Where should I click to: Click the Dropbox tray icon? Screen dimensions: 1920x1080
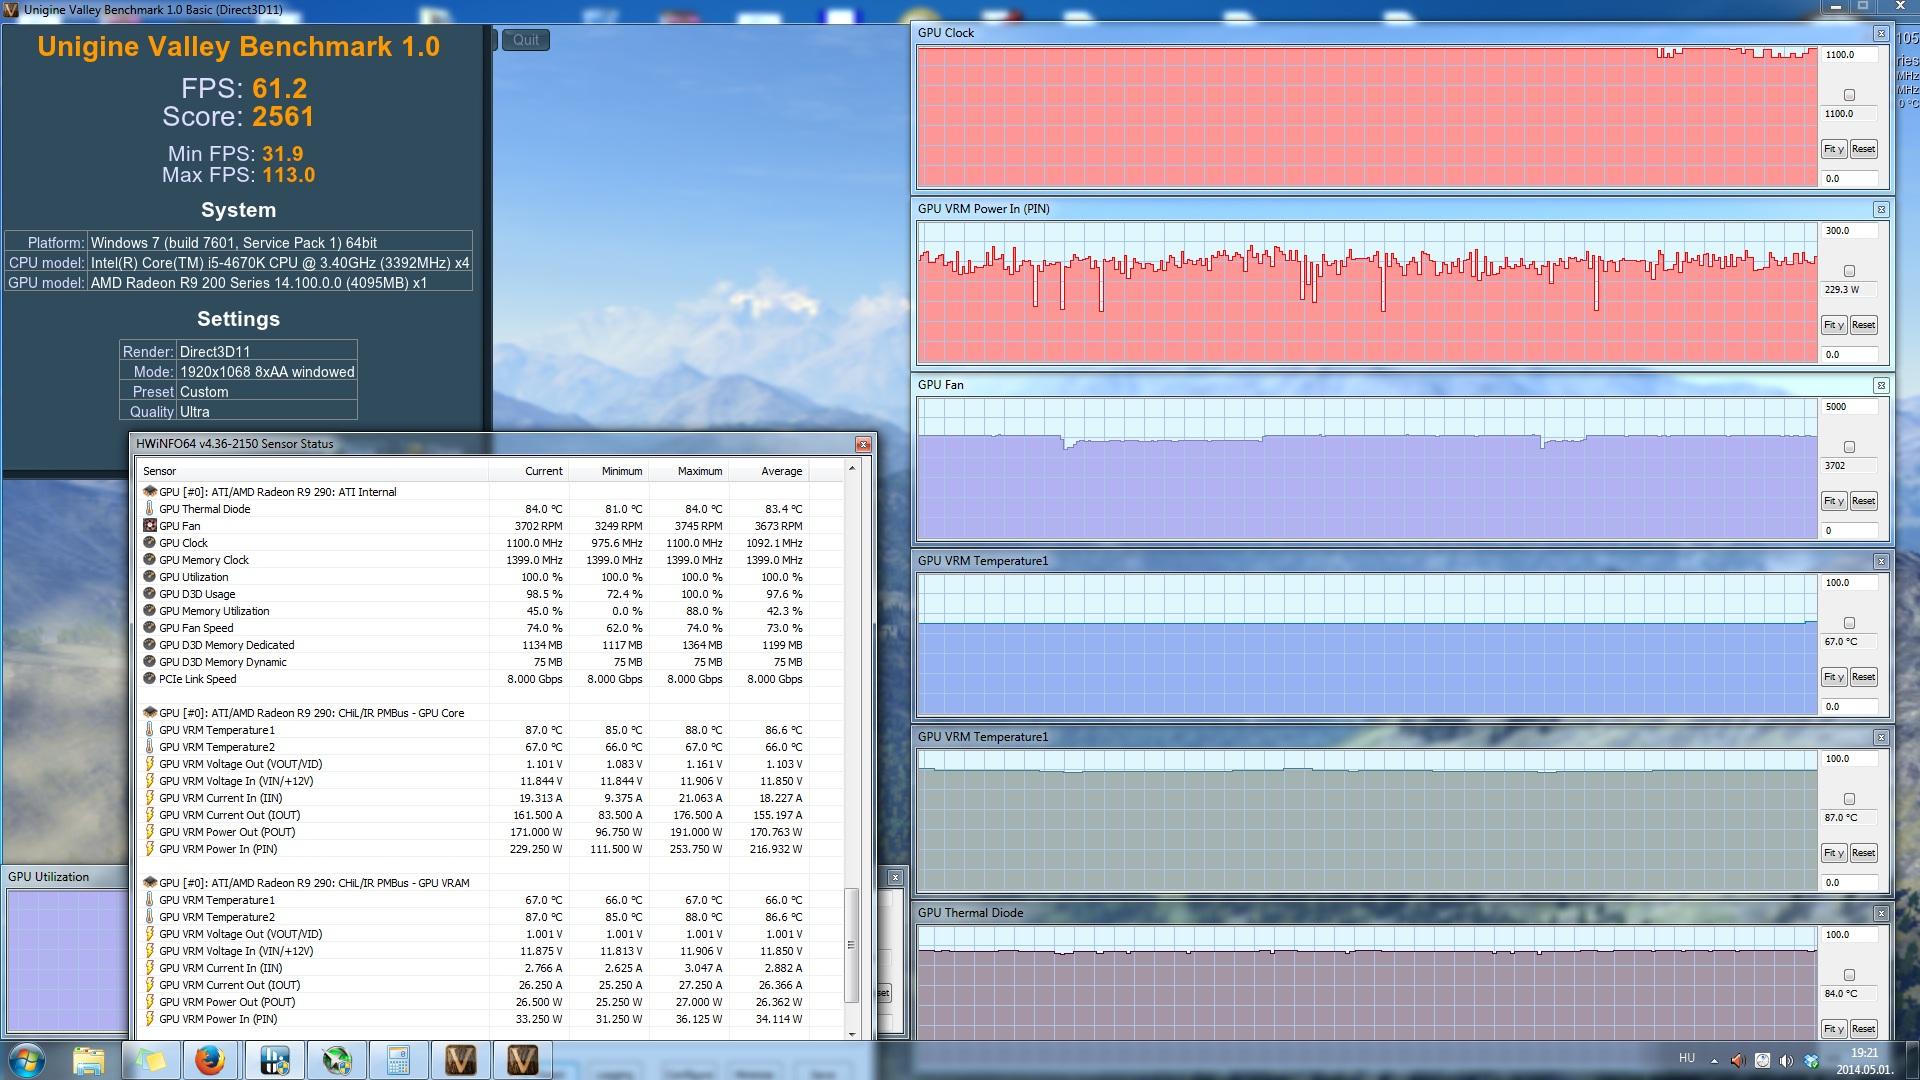(1811, 1061)
